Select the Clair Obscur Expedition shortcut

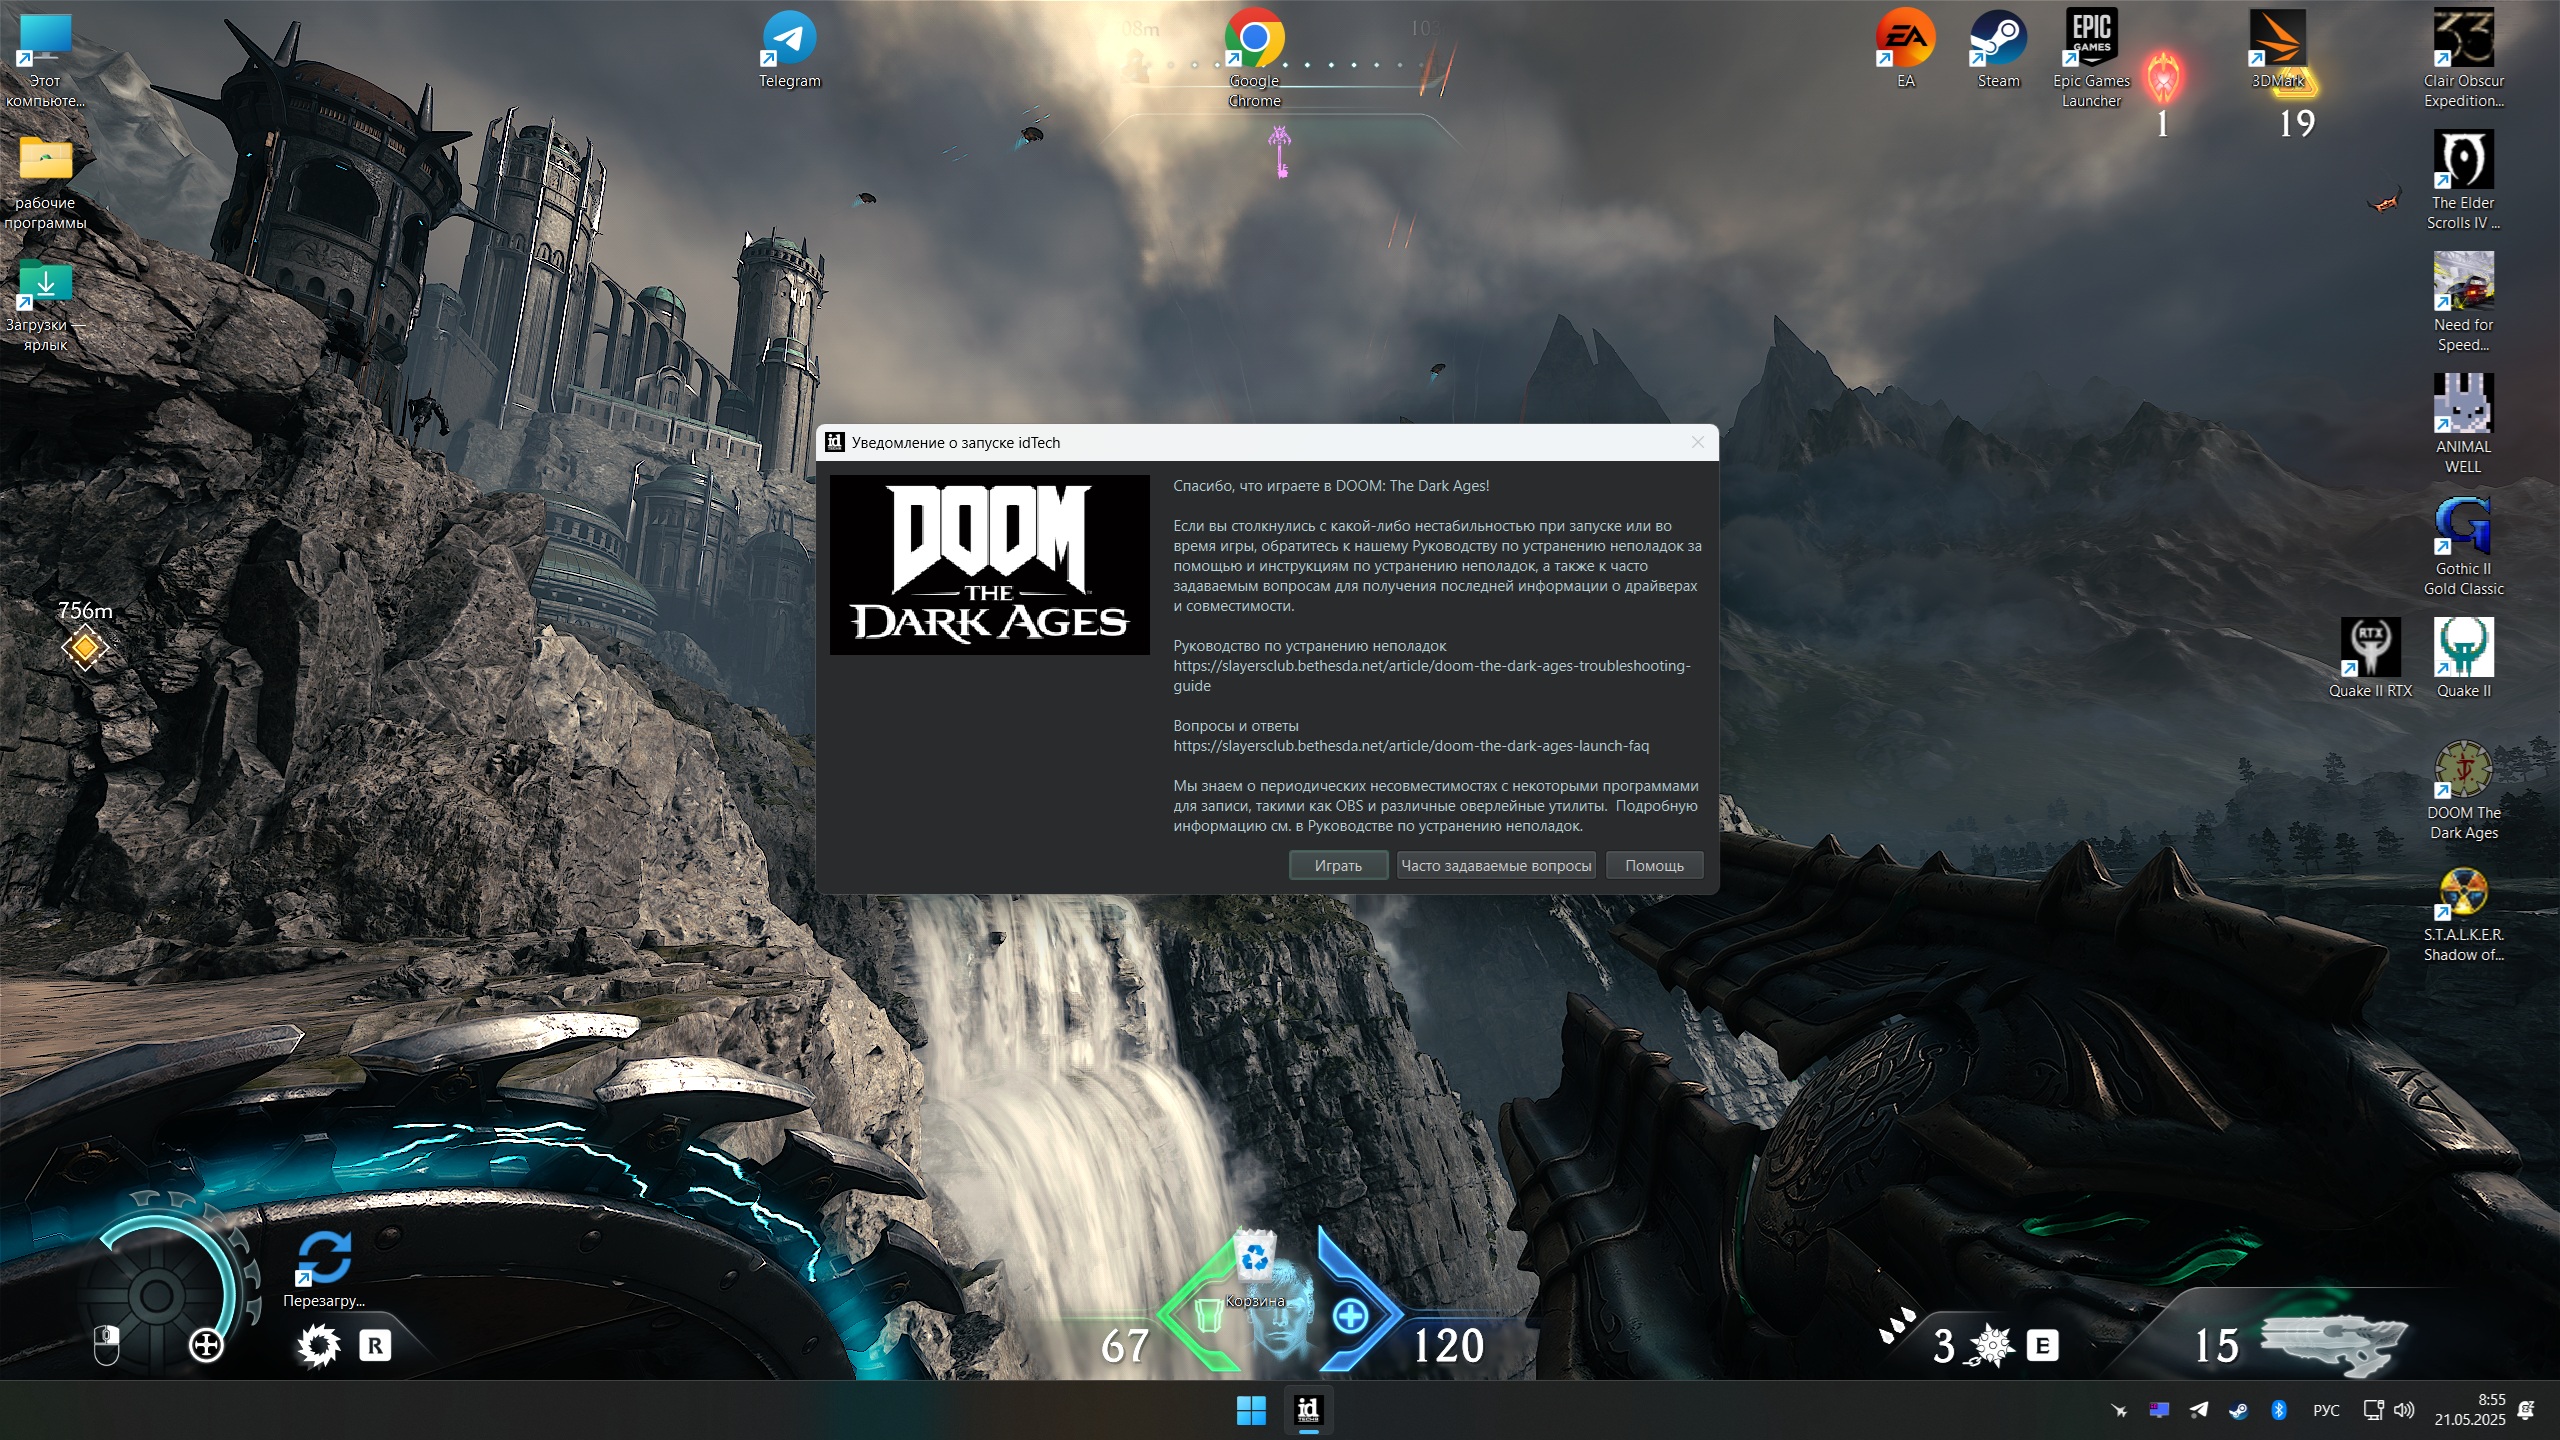point(2463,60)
